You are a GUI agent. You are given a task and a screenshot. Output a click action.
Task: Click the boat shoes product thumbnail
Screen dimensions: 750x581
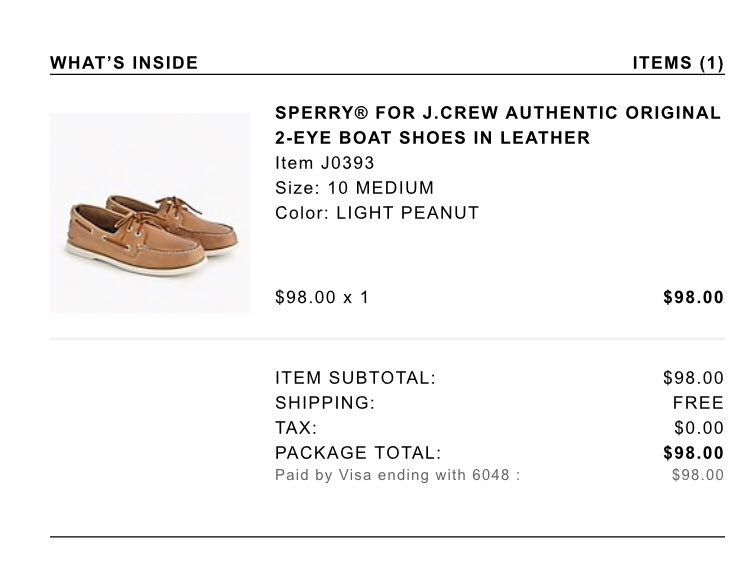tap(150, 213)
